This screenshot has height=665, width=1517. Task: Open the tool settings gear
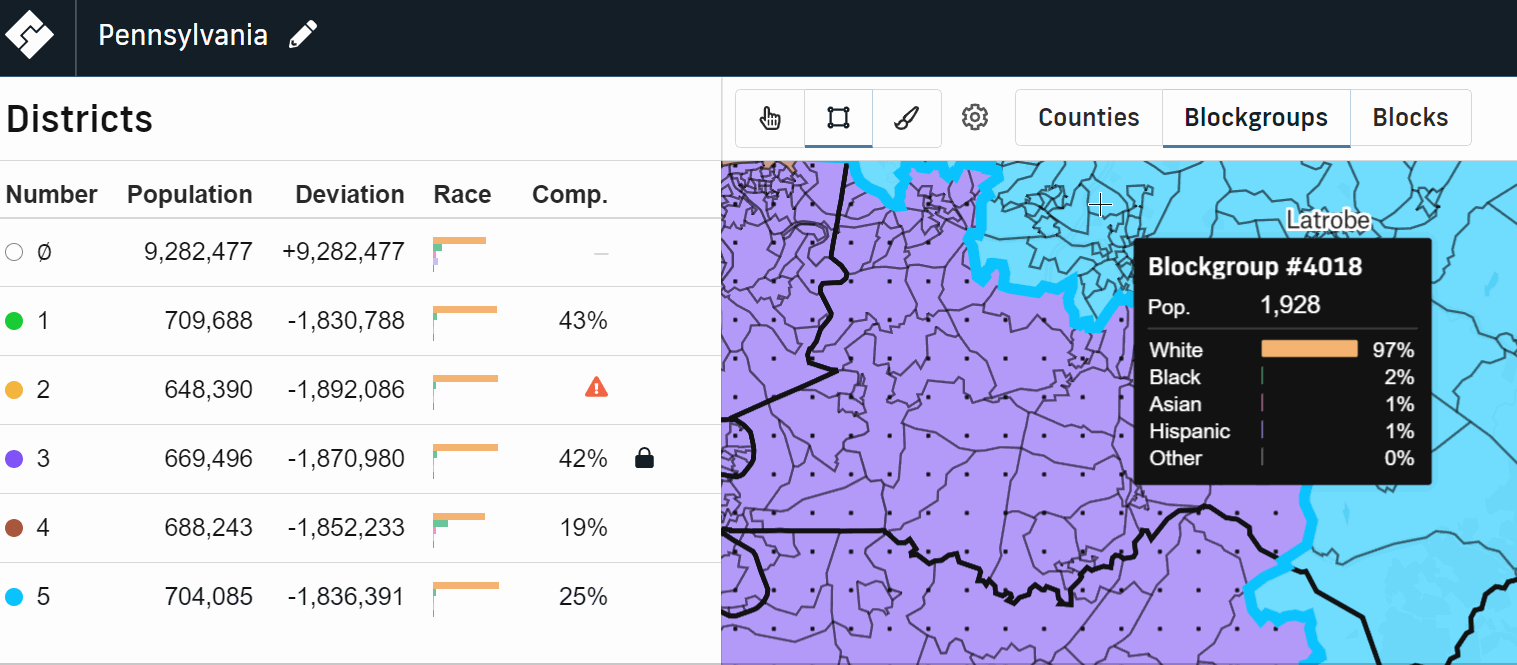pos(974,117)
